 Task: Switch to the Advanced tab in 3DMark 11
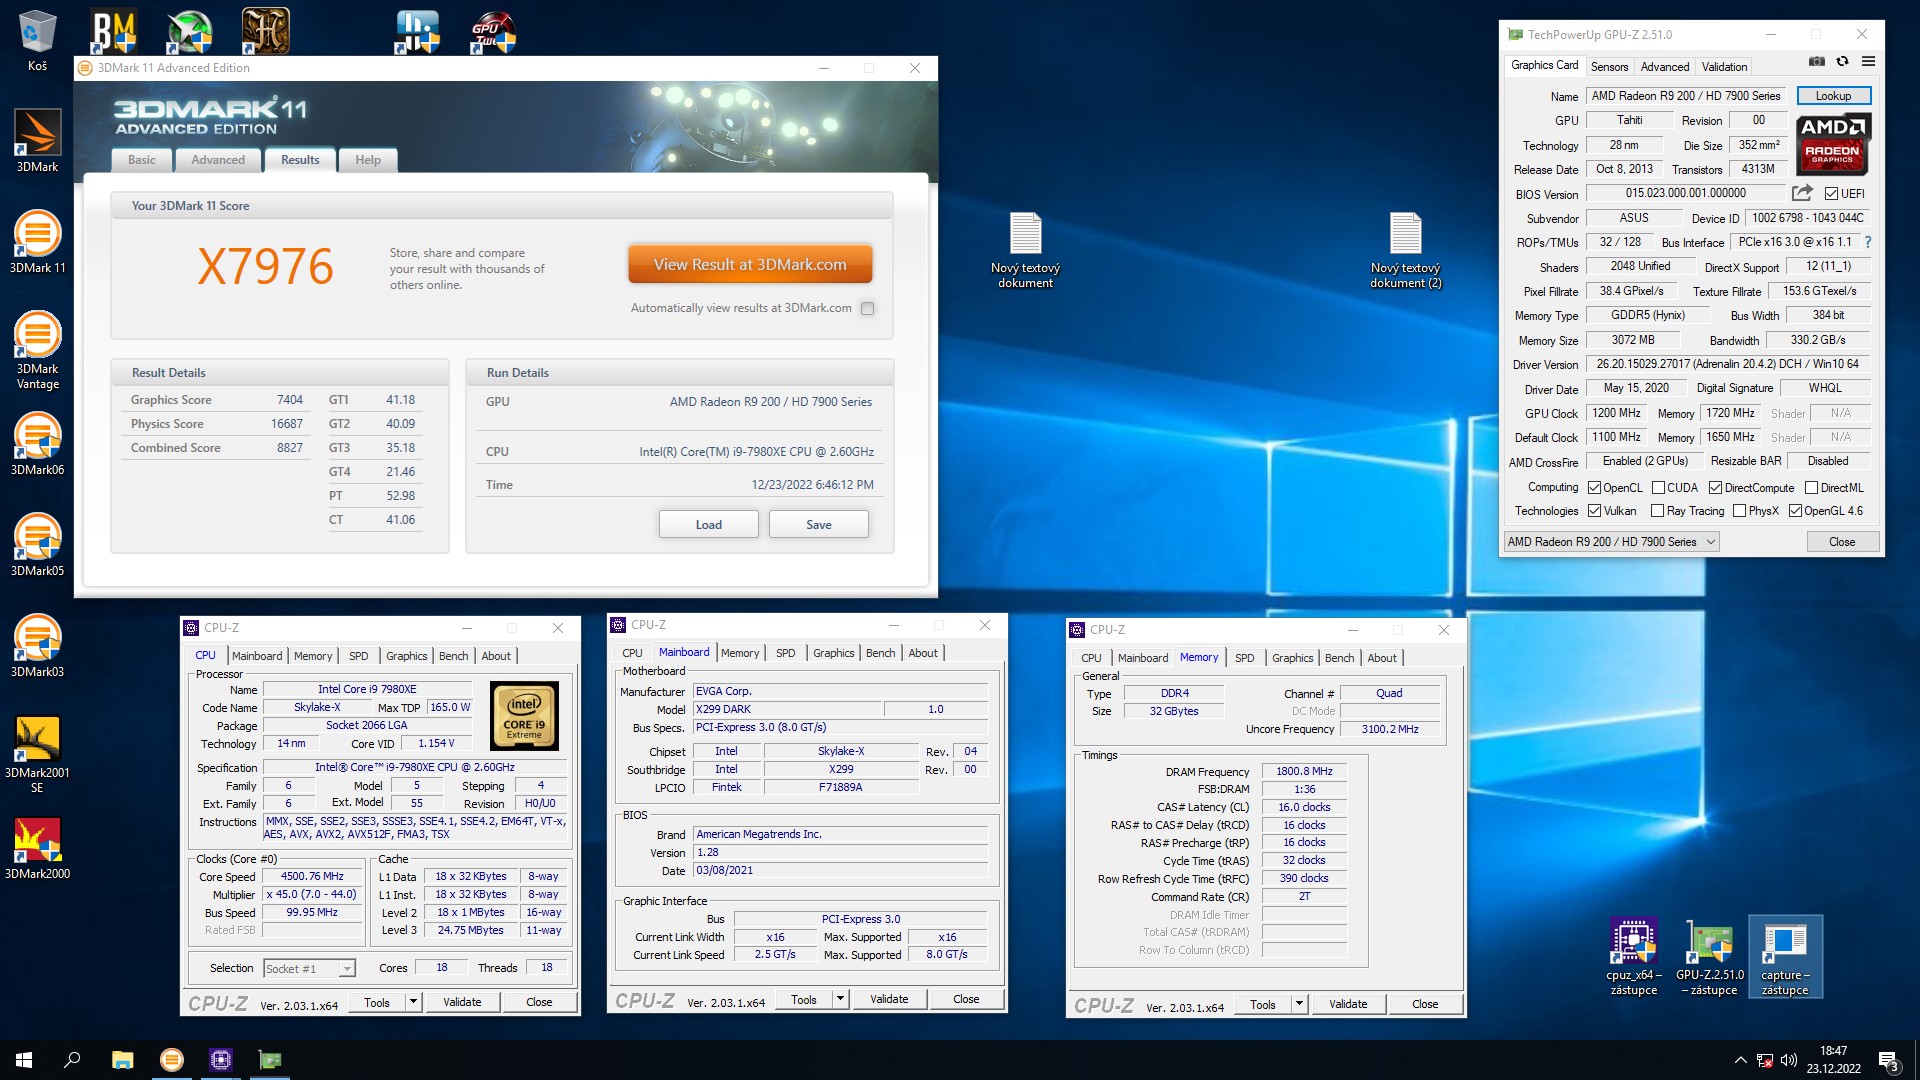(218, 160)
